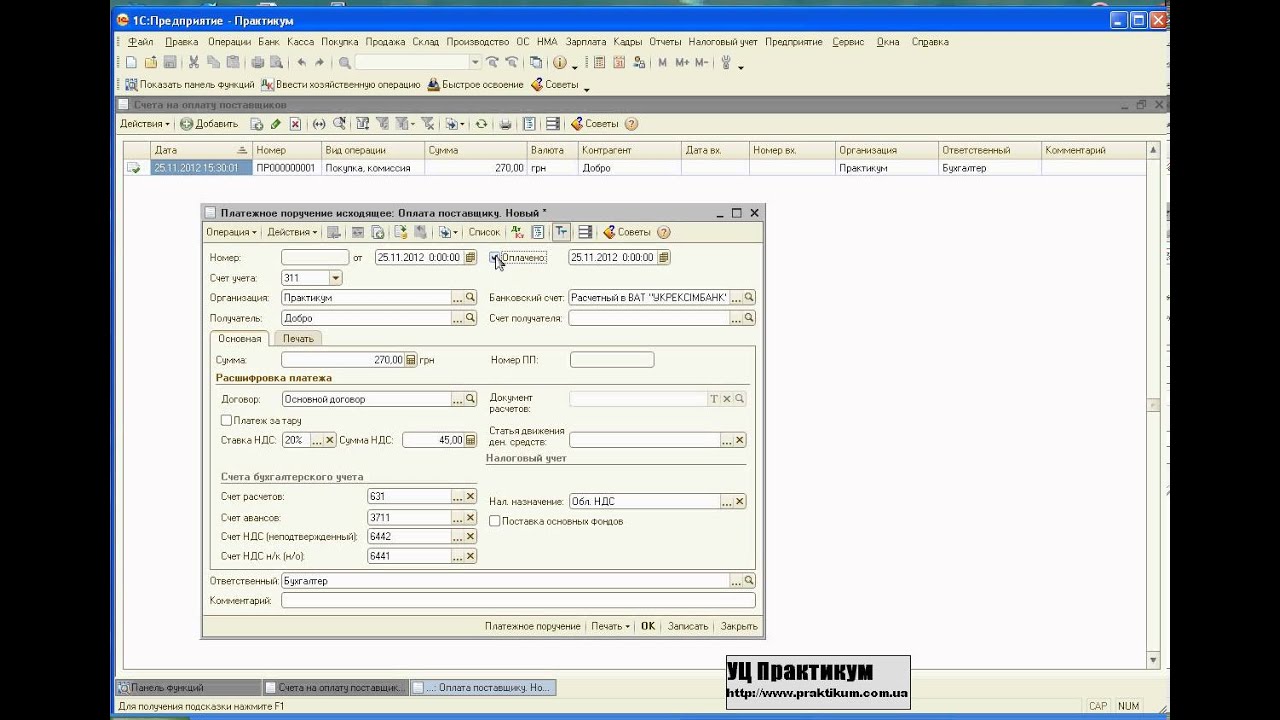Viewport: 1280px width, 720px height.
Task: Expand the search box dropdown in main toolbar
Action: (475, 63)
